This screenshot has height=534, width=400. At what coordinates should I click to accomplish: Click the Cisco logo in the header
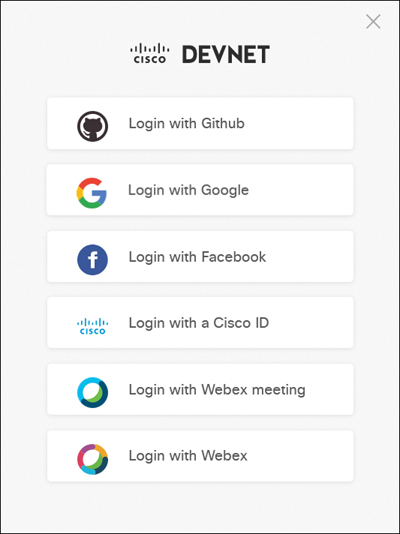pyautogui.click(x=150, y=53)
